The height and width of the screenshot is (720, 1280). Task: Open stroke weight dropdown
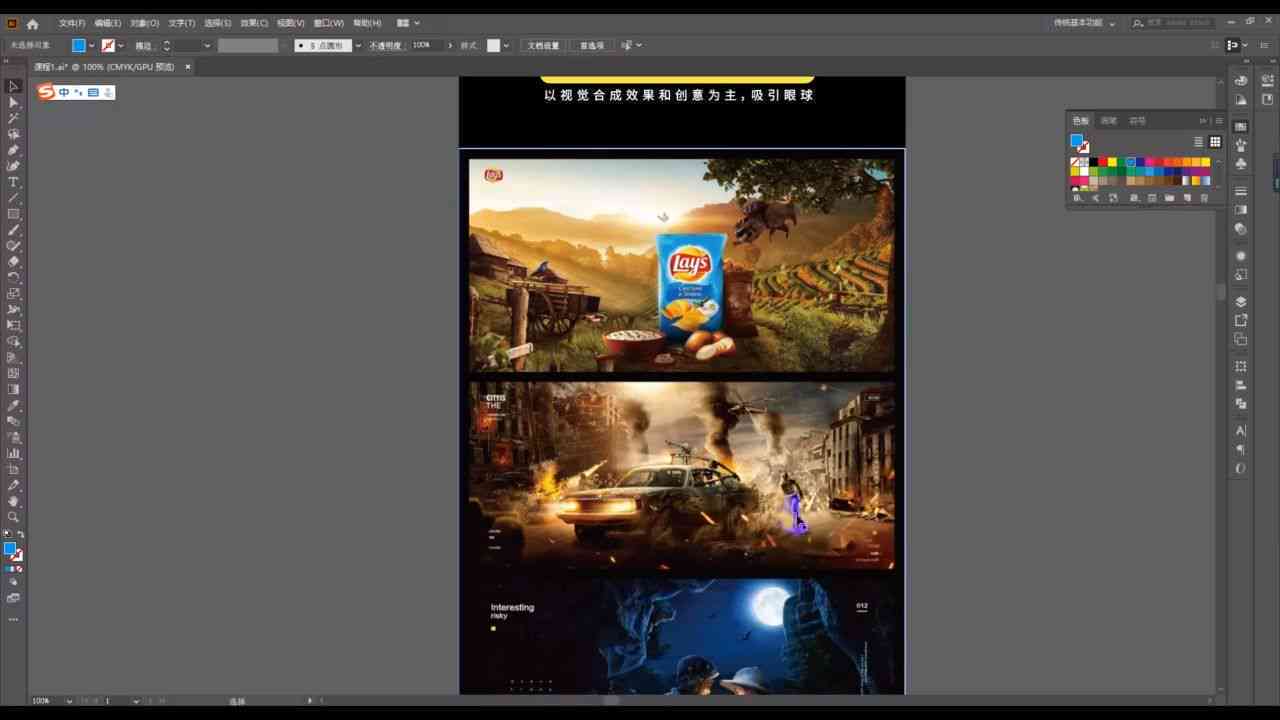207,45
